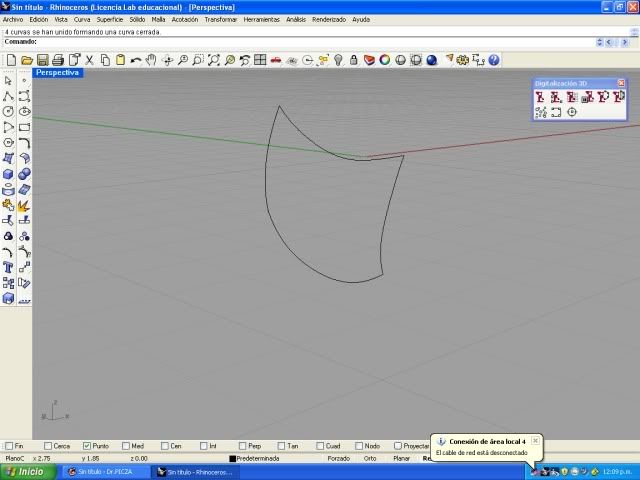This screenshot has width=640, height=480.
Task: Enable the Fin object snap checkbox
Action: point(9,446)
